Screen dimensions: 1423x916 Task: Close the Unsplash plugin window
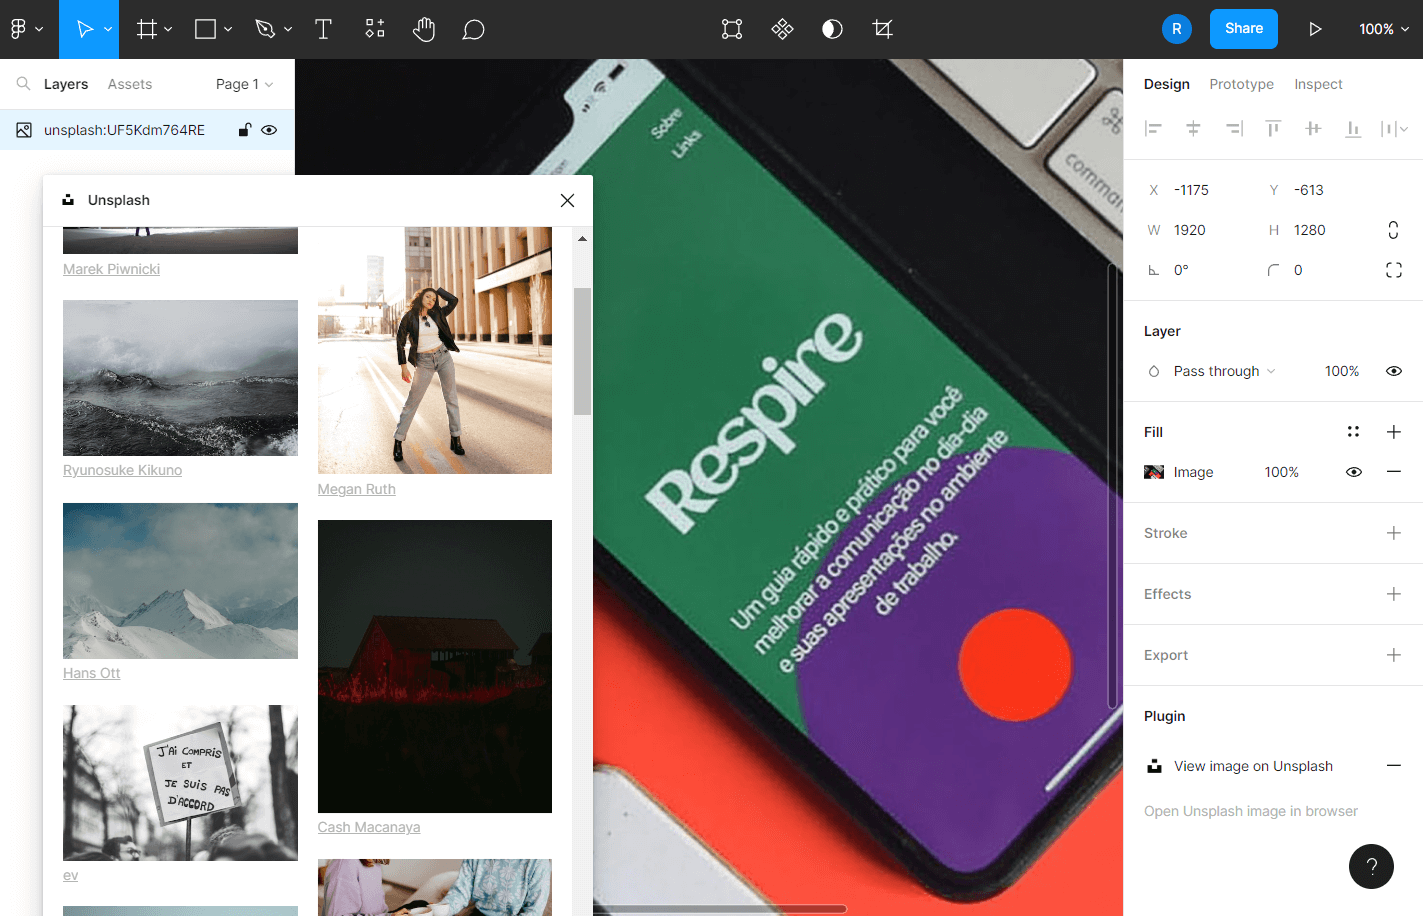click(x=567, y=200)
